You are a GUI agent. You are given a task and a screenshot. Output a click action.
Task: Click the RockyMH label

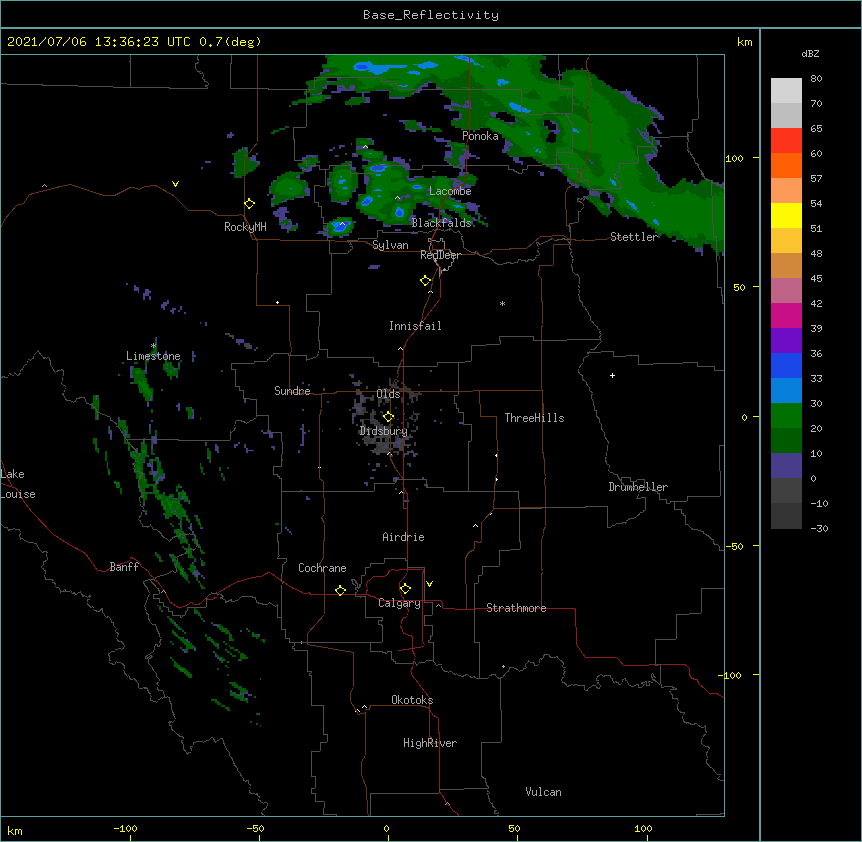[245, 227]
